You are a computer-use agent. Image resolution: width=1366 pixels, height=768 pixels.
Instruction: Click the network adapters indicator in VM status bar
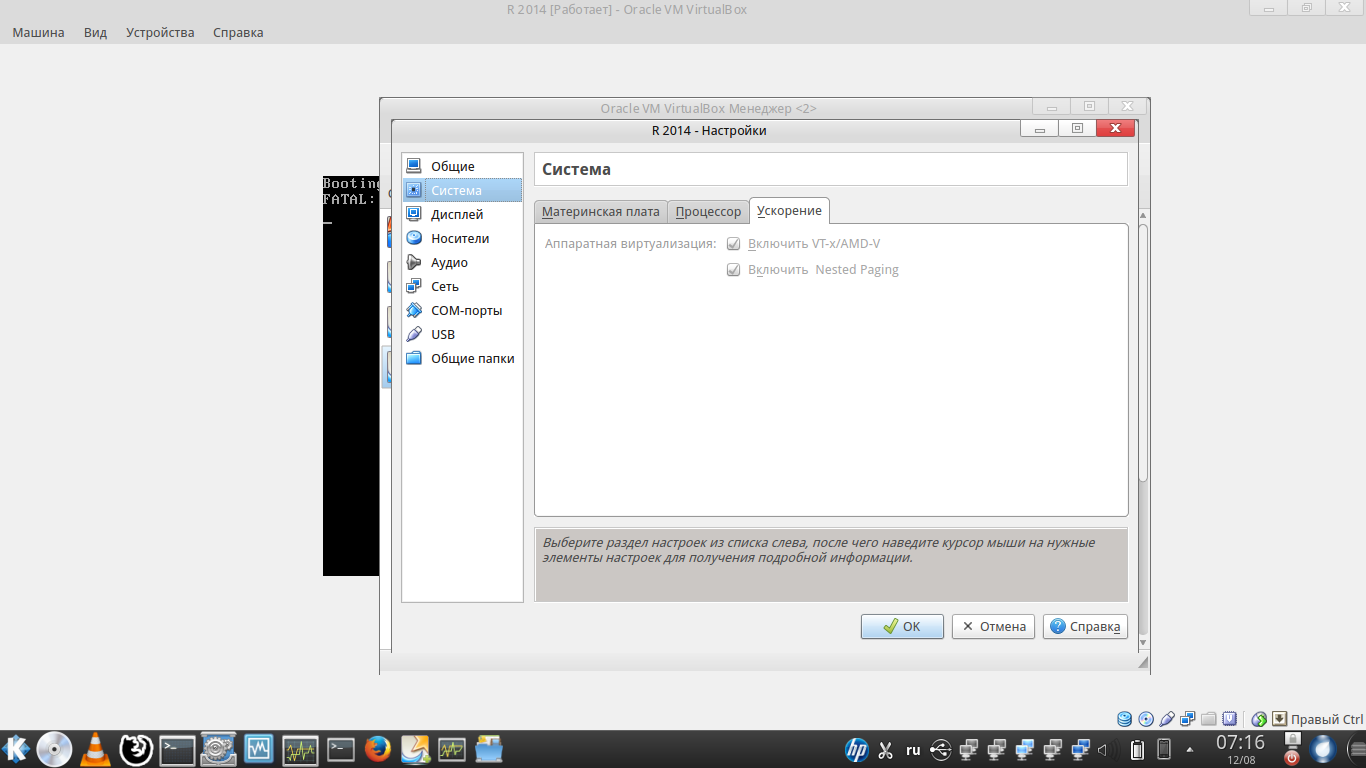[1188, 719]
